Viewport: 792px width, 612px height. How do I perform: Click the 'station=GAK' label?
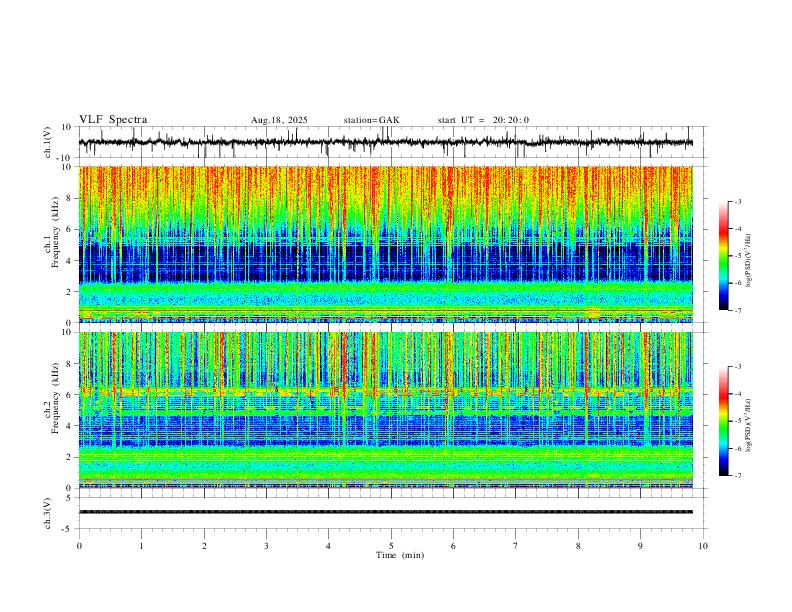[372, 120]
